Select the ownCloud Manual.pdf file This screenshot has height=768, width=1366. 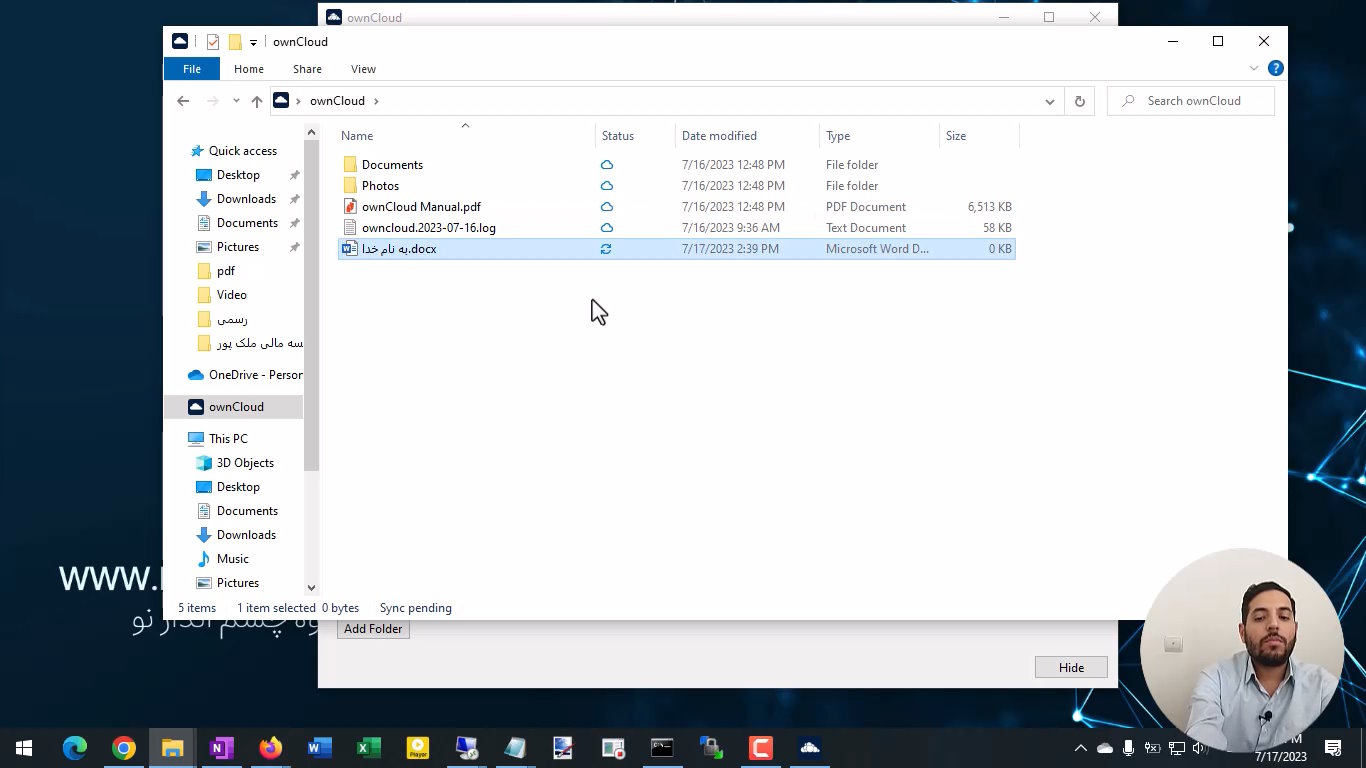click(x=421, y=207)
